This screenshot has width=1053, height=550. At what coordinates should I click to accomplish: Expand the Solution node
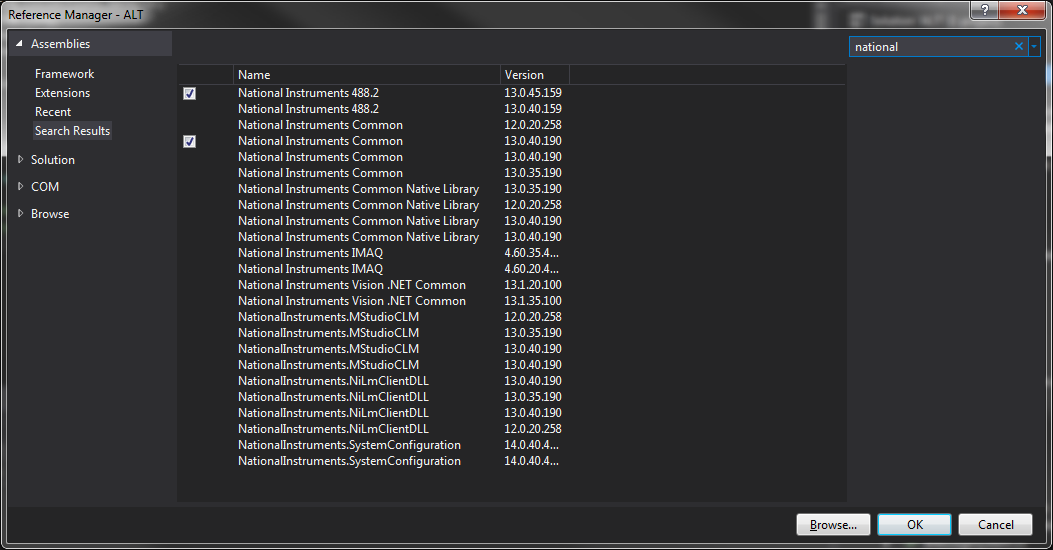click(20, 159)
